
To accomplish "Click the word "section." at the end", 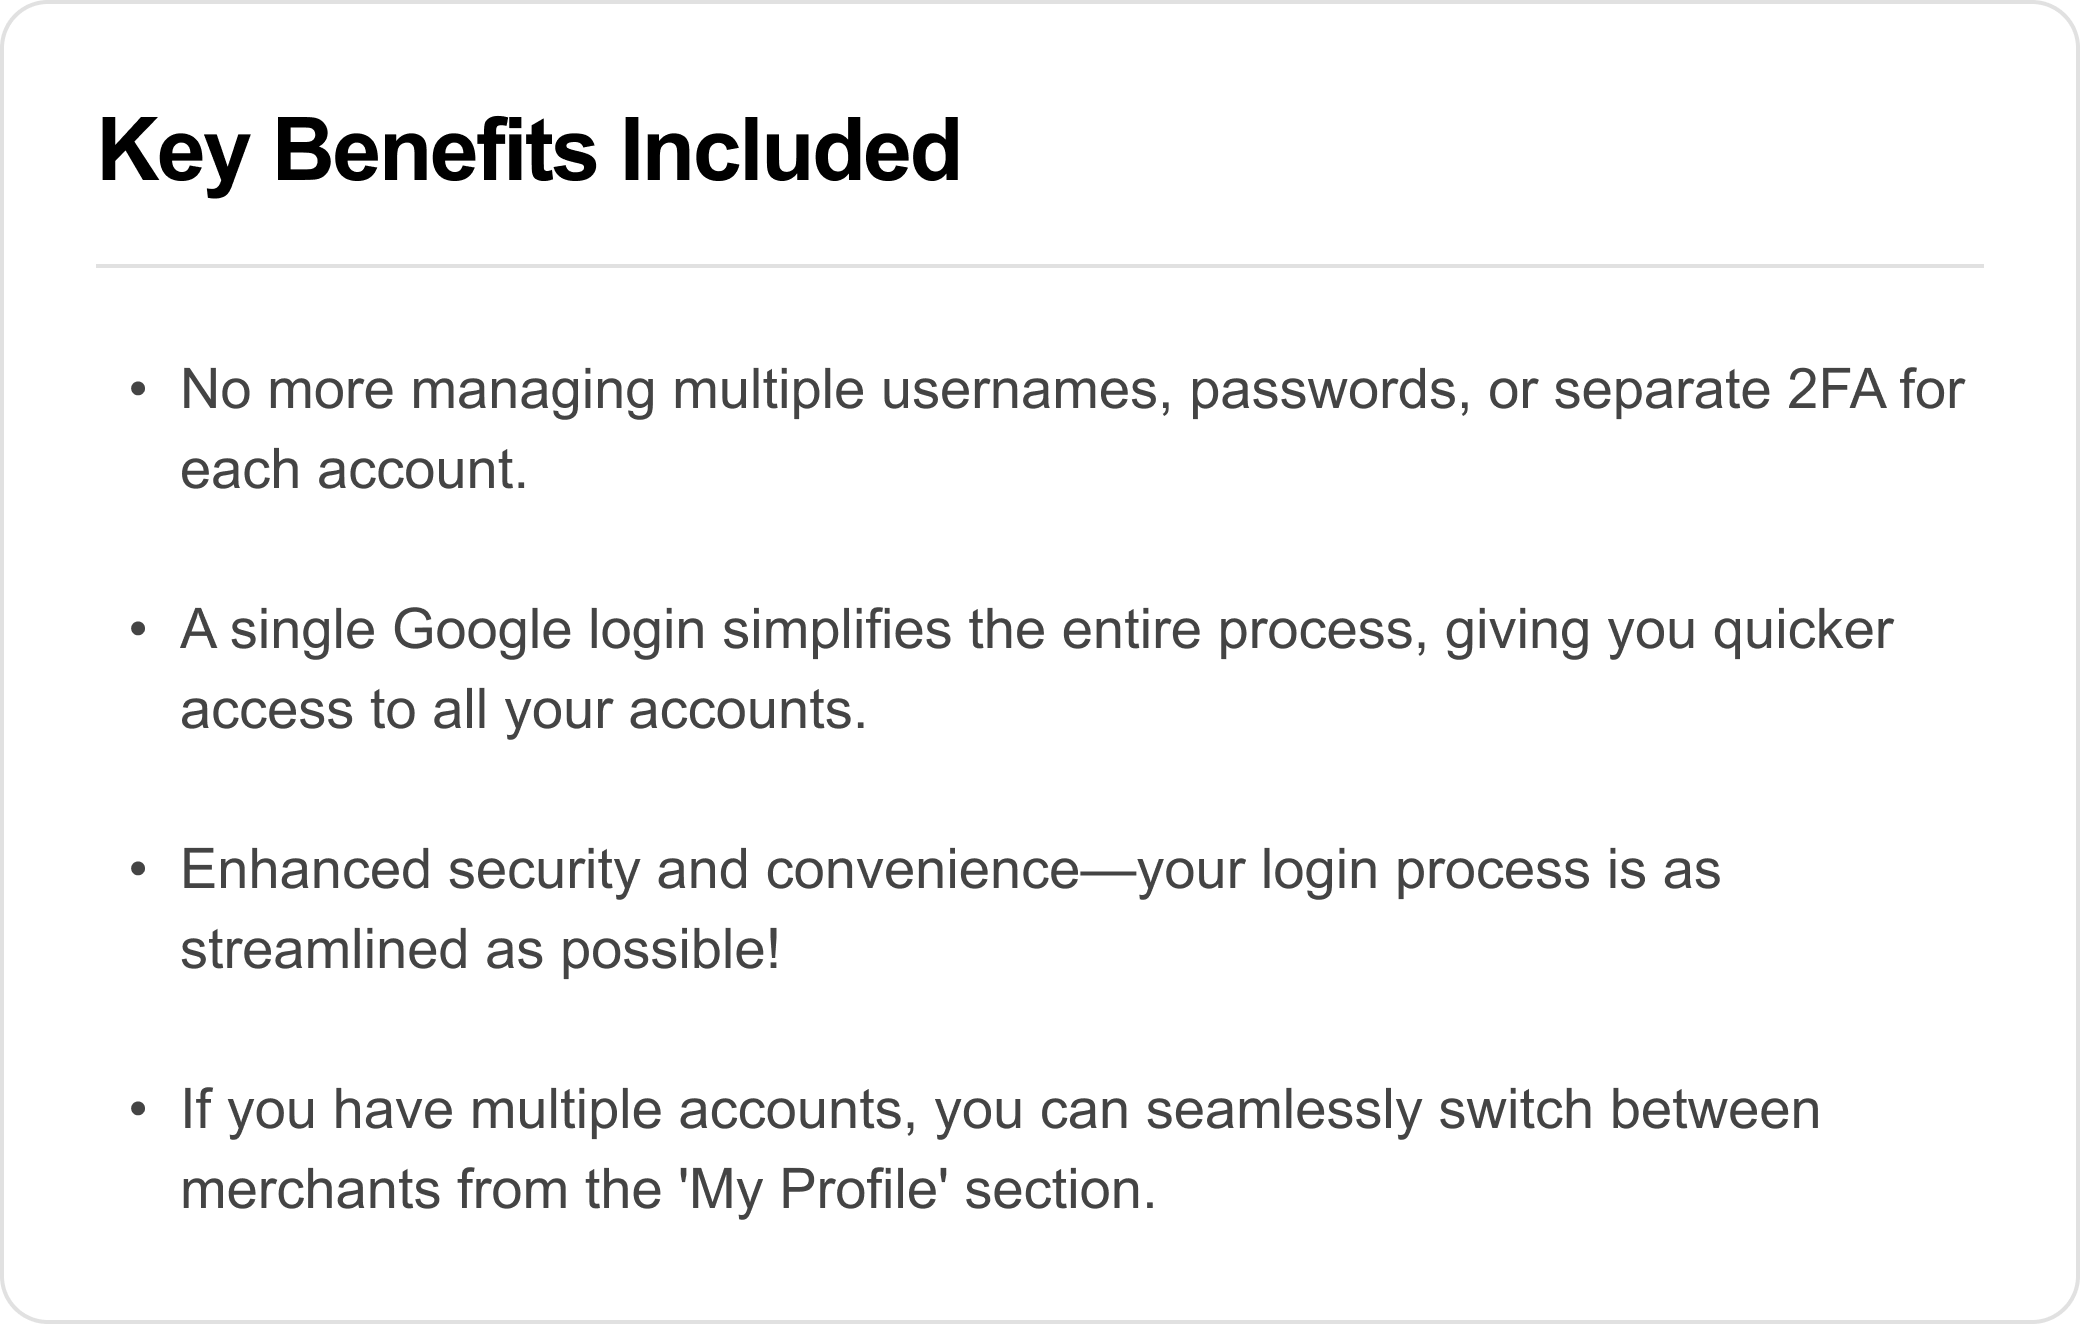I will click(x=1060, y=1189).
